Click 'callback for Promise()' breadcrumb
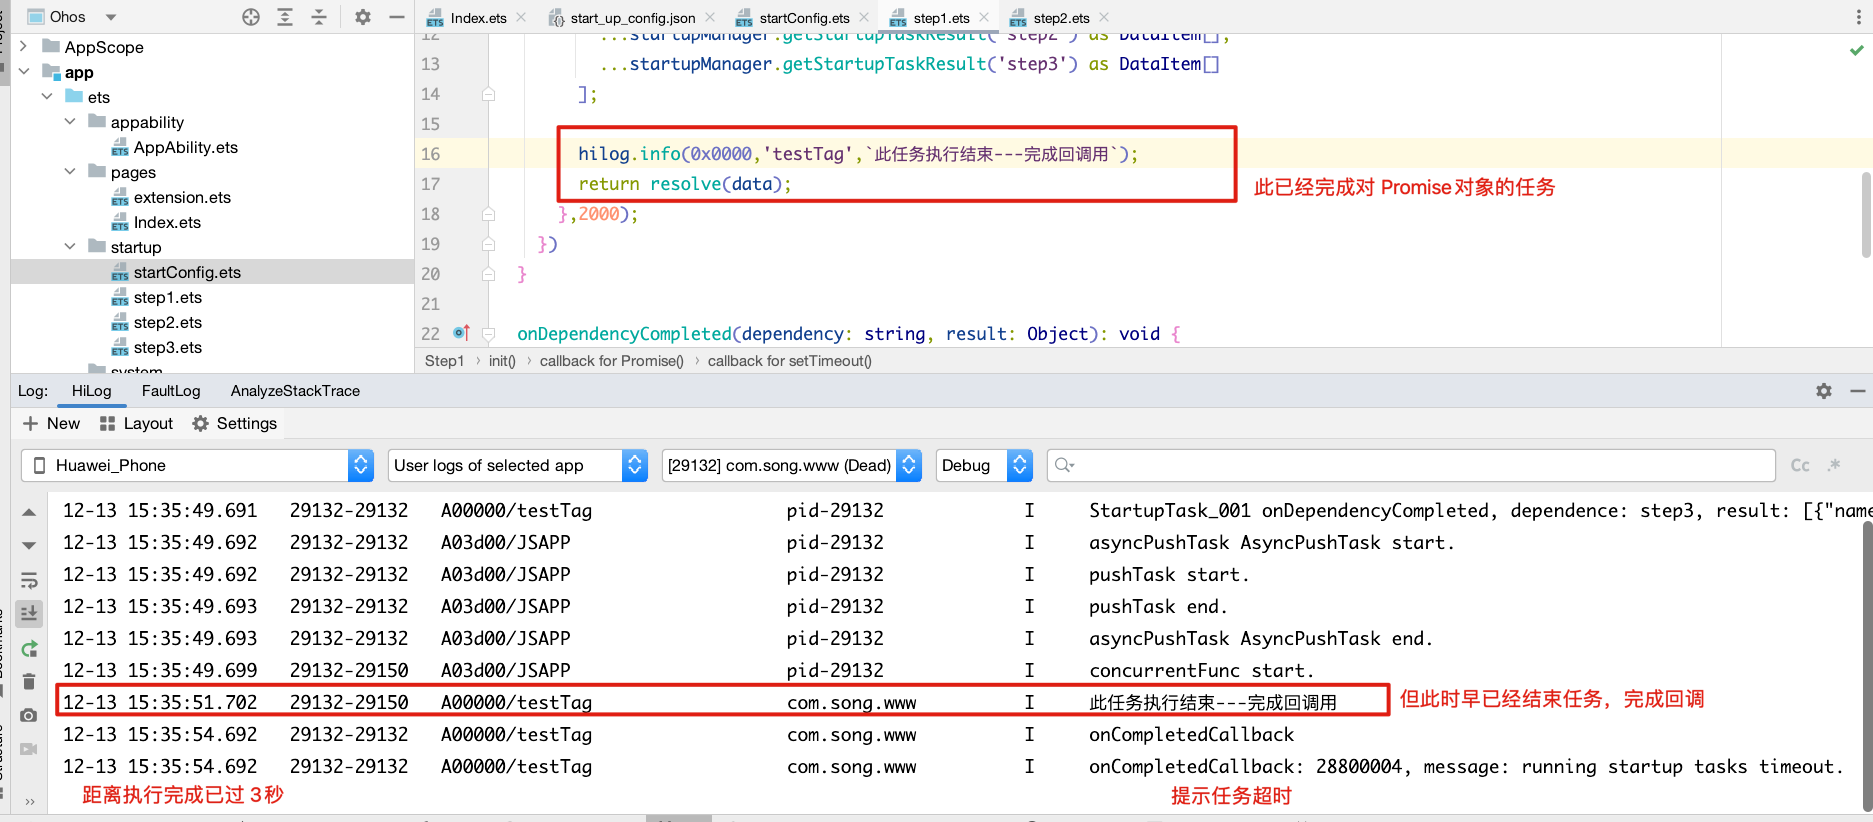The height and width of the screenshot is (822, 1873). click(x=612, y=361)
